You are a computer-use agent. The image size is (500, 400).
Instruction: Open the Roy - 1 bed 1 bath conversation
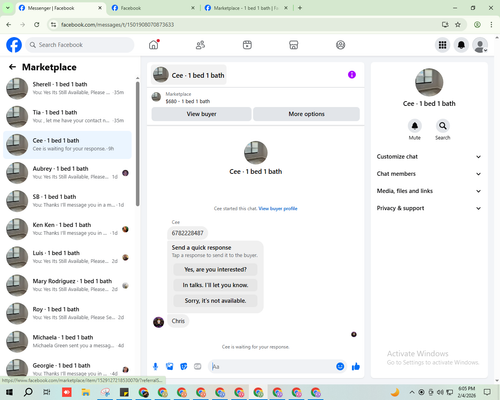point(68,313)
